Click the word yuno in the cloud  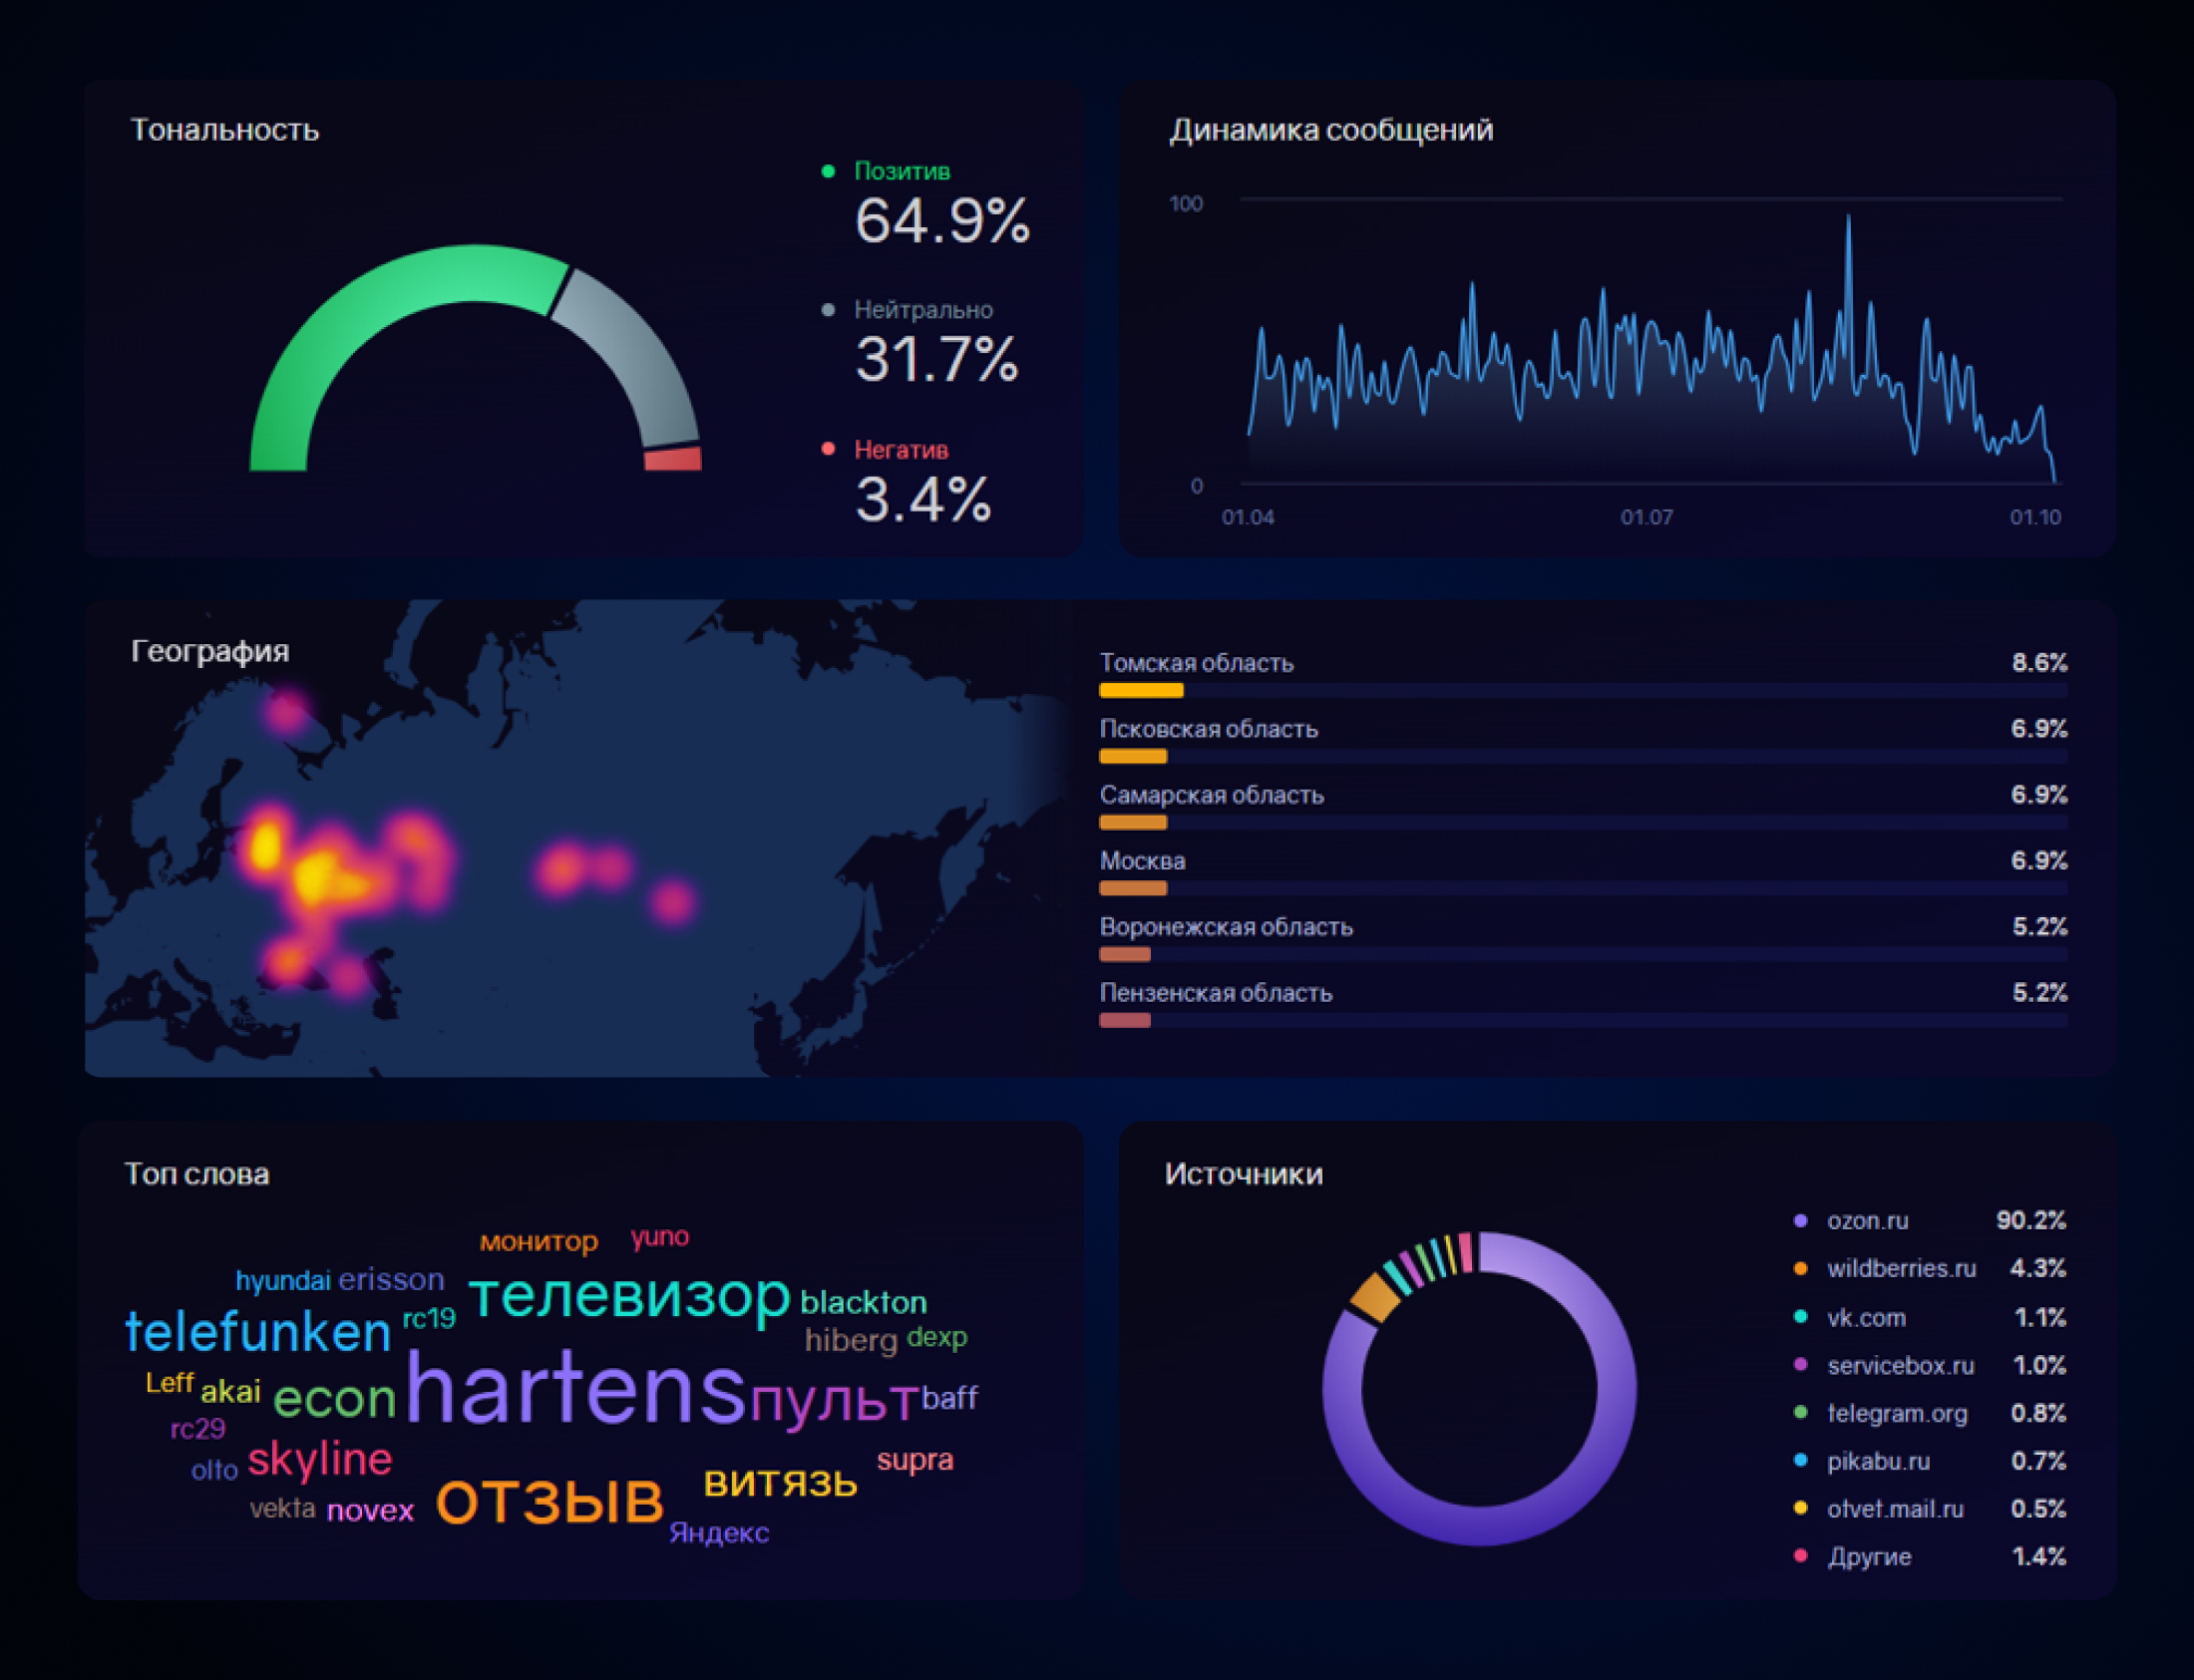(x=660, y=1237)
